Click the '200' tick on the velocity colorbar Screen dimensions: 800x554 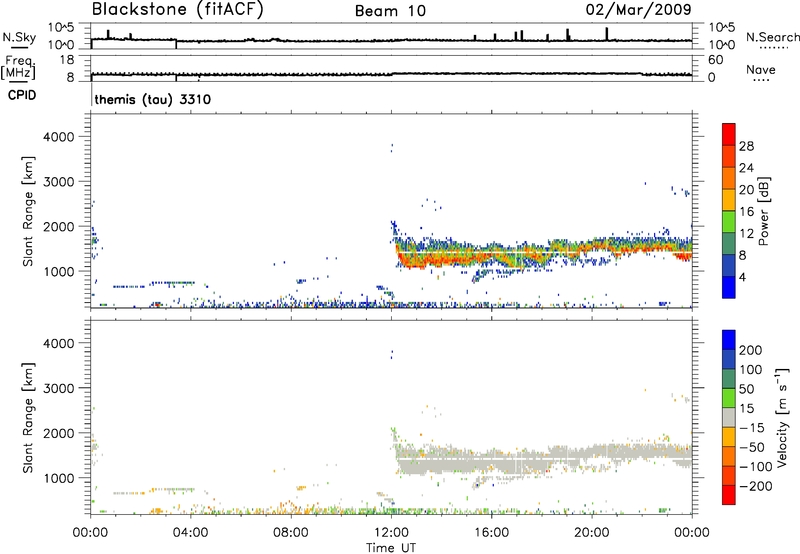point(751,350)
